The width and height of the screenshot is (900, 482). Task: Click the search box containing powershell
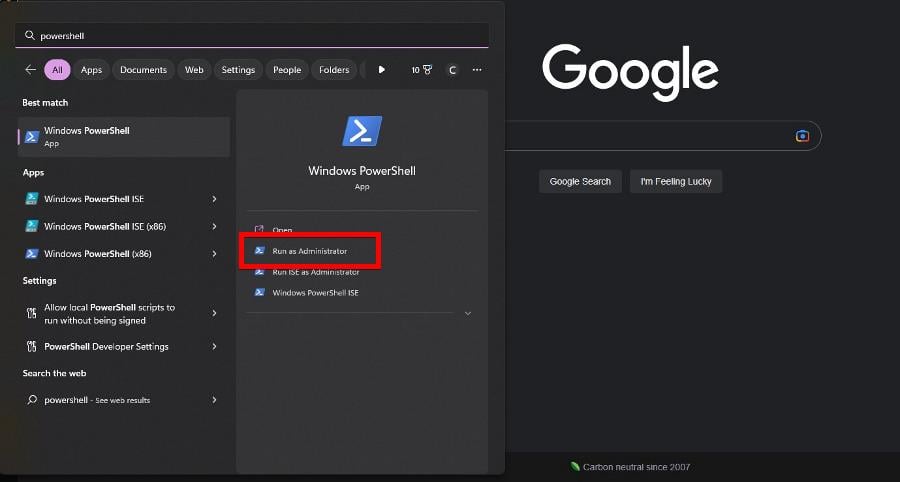click(252, 36)
